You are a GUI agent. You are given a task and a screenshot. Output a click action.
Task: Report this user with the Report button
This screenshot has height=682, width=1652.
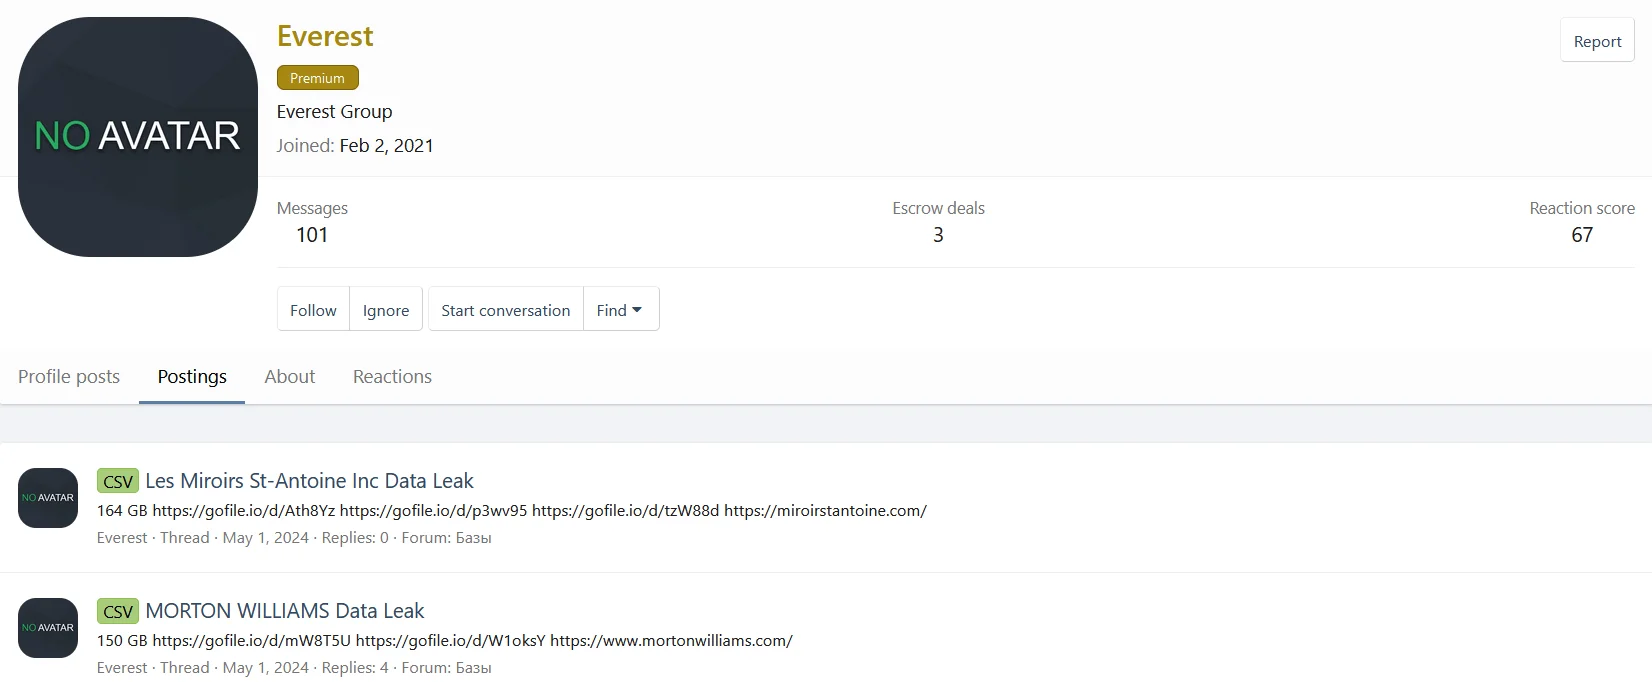[1597, 41]
